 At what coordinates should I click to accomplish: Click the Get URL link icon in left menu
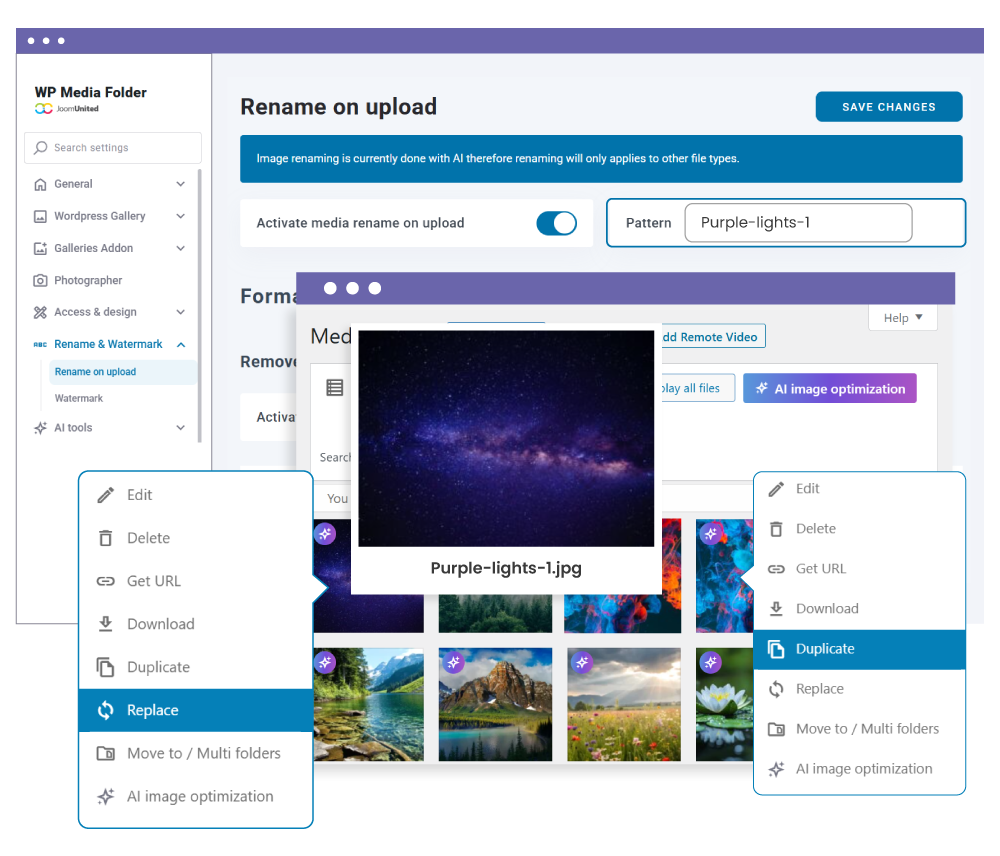(106, 581)
